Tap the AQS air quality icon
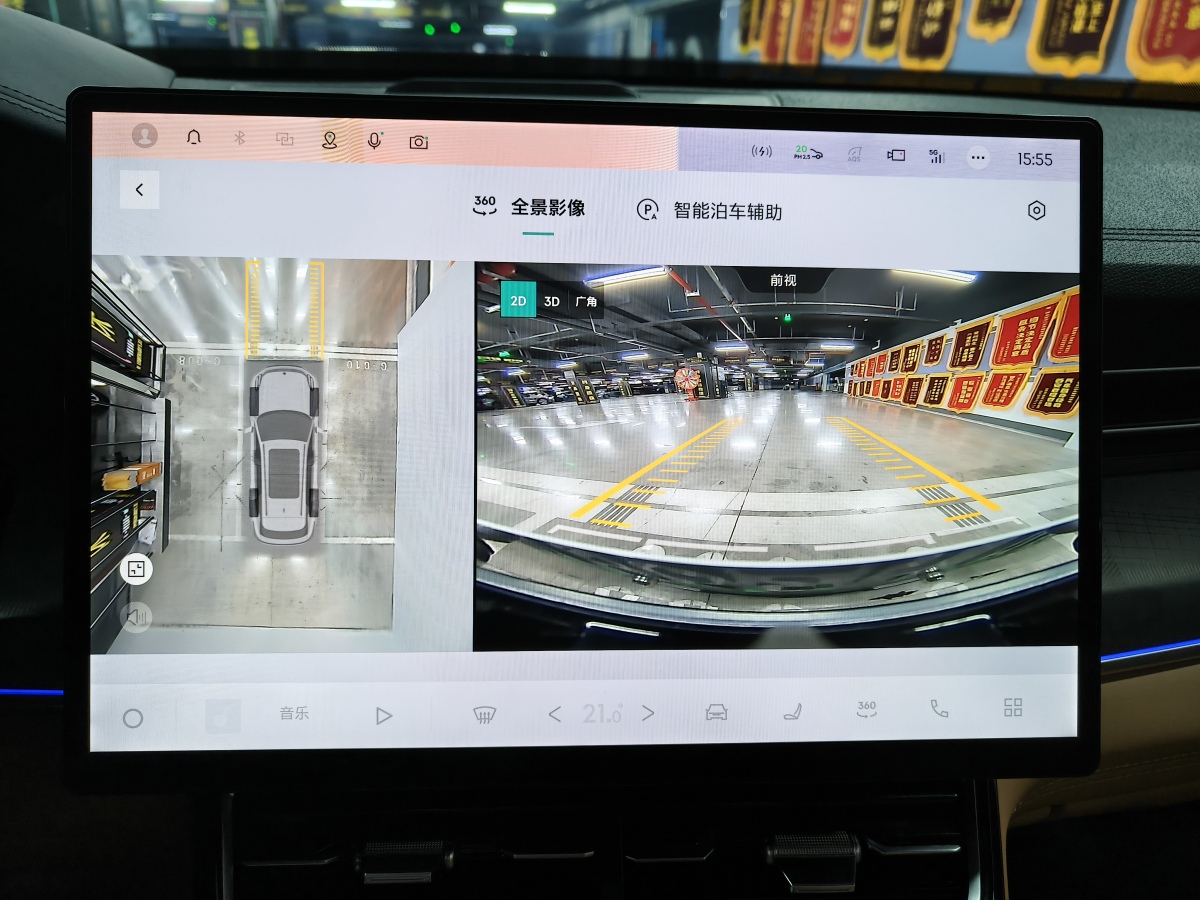The image size is (1200, 900). click(x=854, y=155)
